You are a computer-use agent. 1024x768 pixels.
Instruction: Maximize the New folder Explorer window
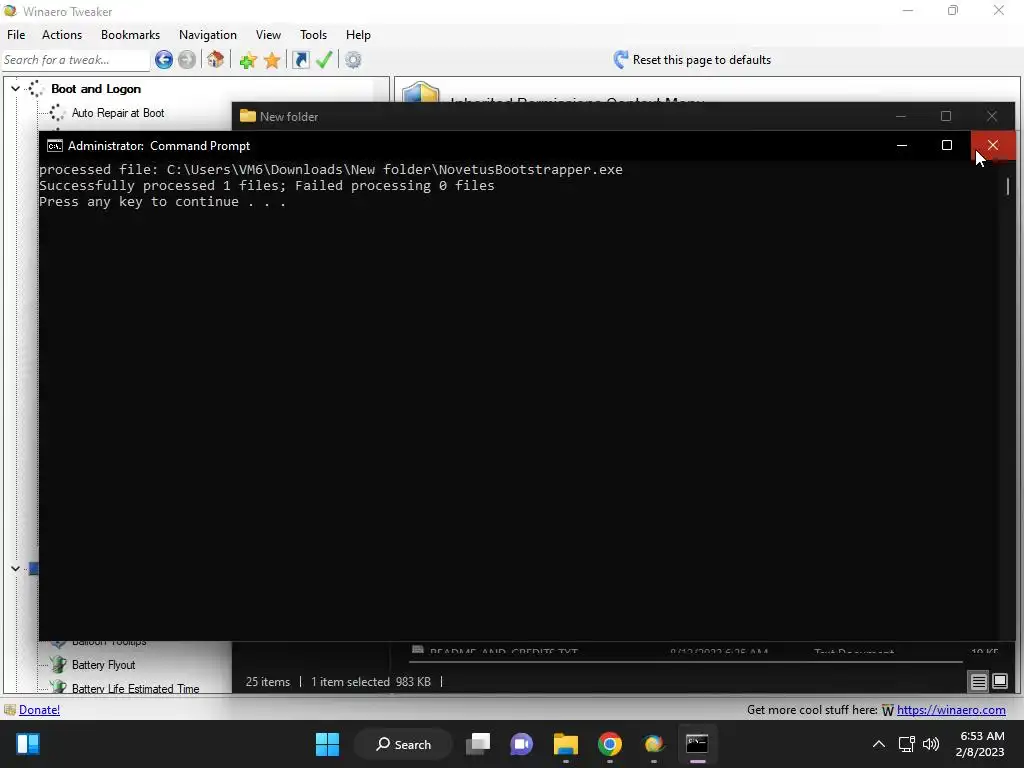(x=946, y=116)
